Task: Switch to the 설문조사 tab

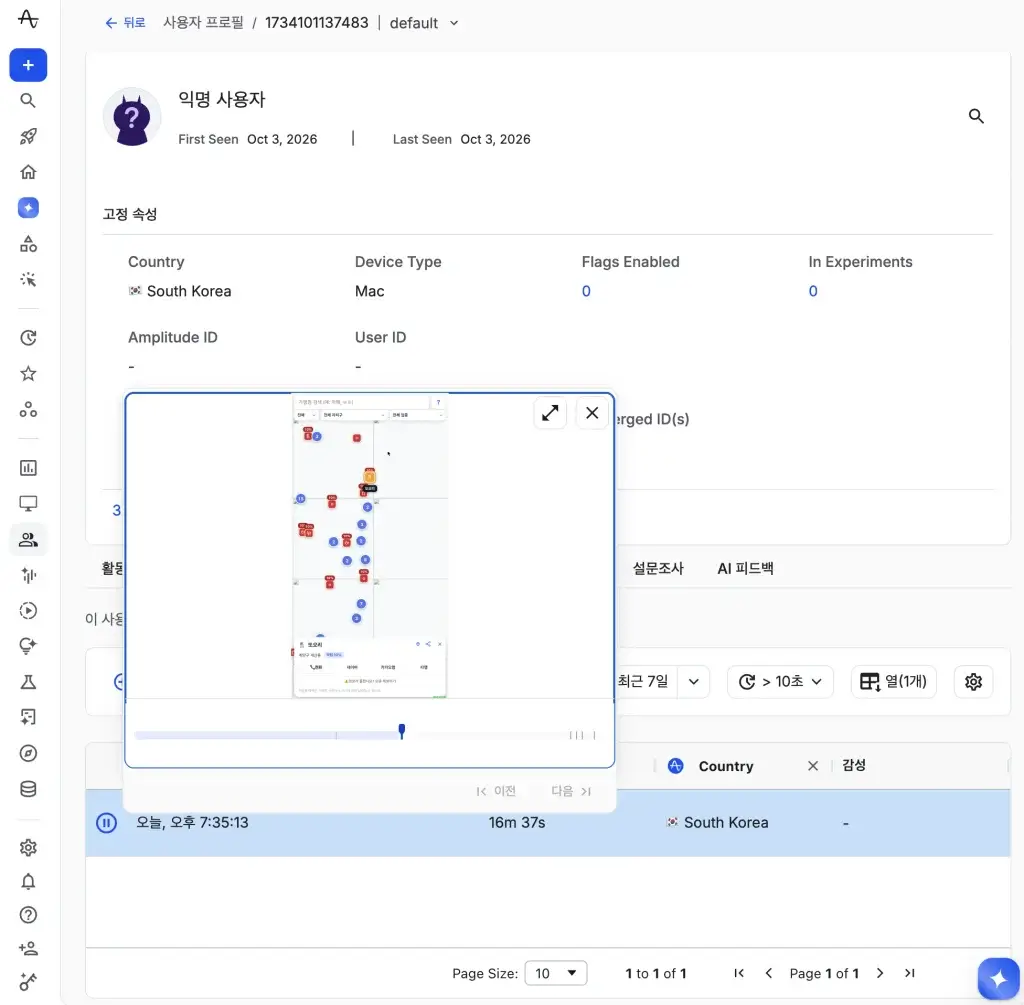Action: pos(658,569)
